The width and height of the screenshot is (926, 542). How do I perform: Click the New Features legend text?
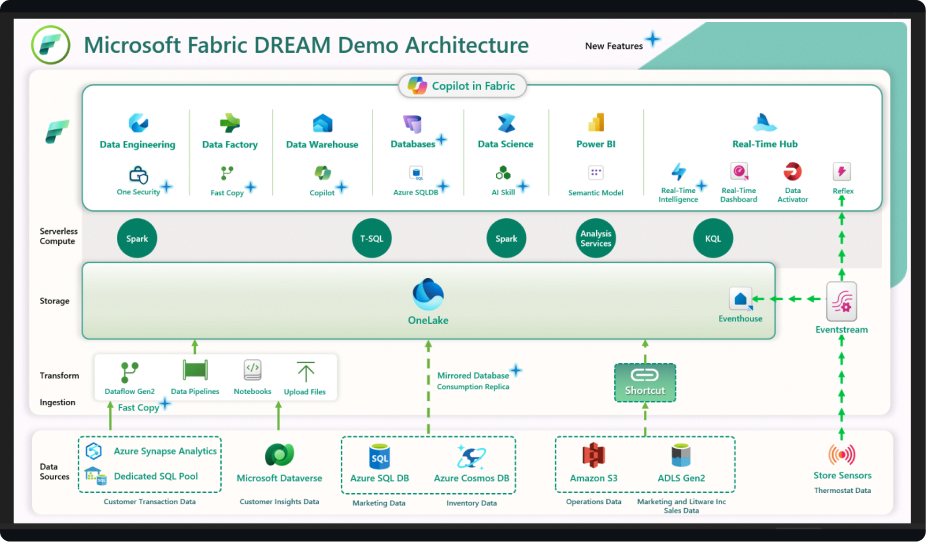(614, 46)
